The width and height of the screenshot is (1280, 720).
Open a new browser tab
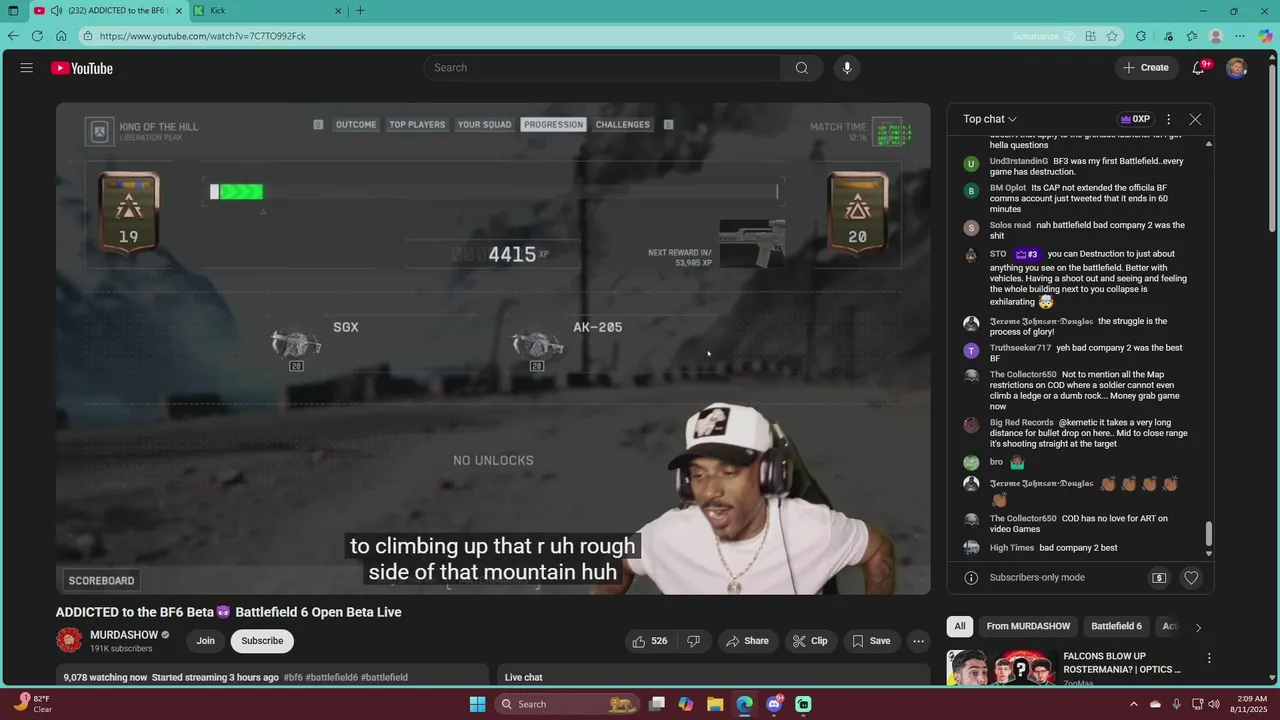(360, 11)
